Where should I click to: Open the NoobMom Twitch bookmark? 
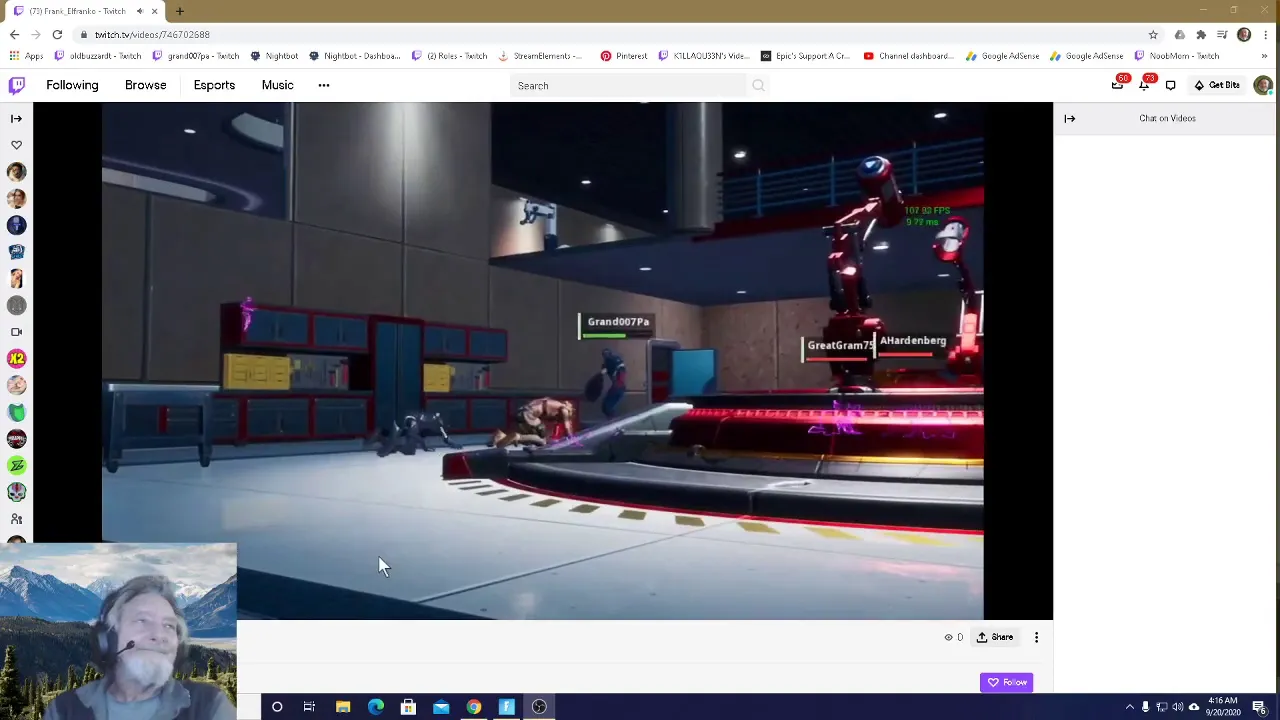(x=1176, y=56)
